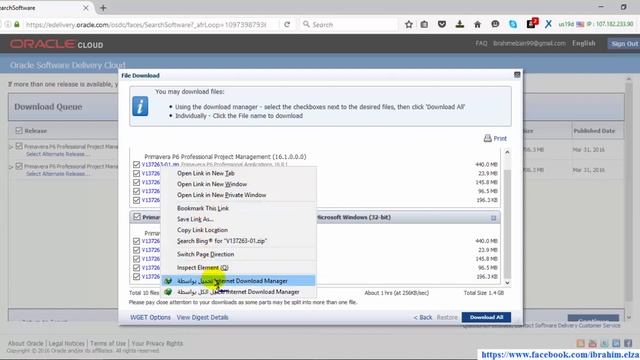Image resolution: width=640 pixels, height=360 pixels.
Task: Click the US flag icon in toolbar
Action: pos(580,24)
